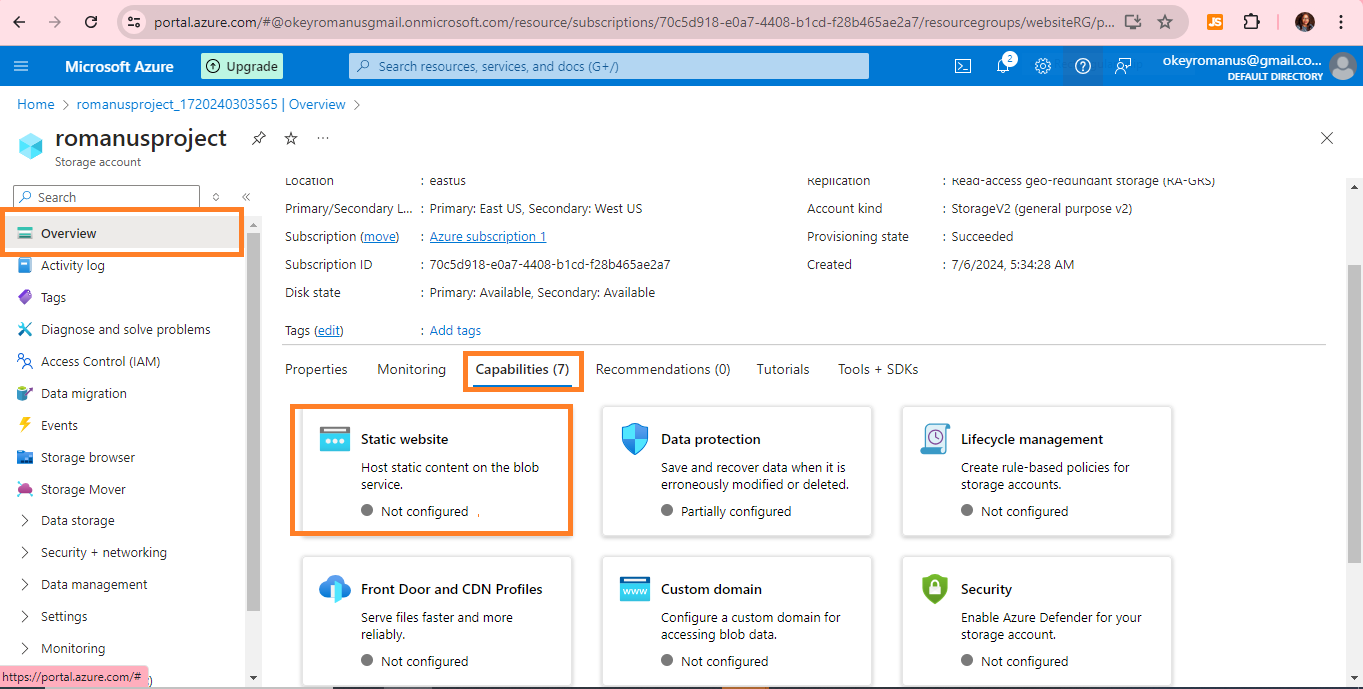Open the Azure subscription 1 link
Viewport: 1363px width, 689px height.
(x=488, y=237)
